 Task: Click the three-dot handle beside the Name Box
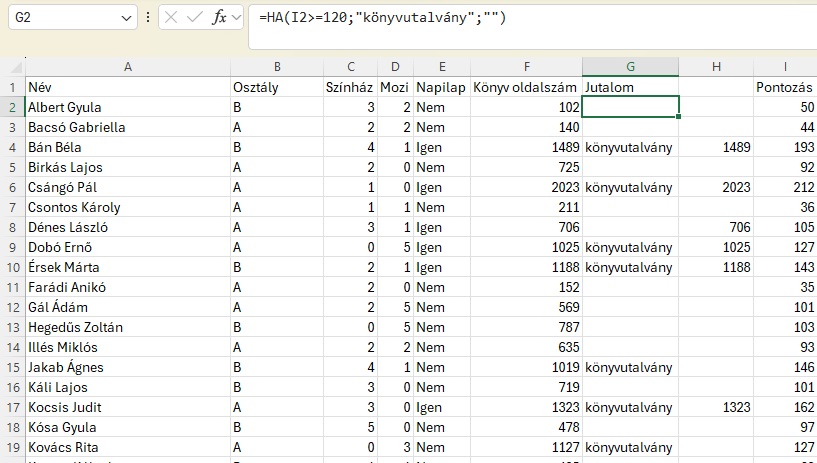[x=148, y=18]
